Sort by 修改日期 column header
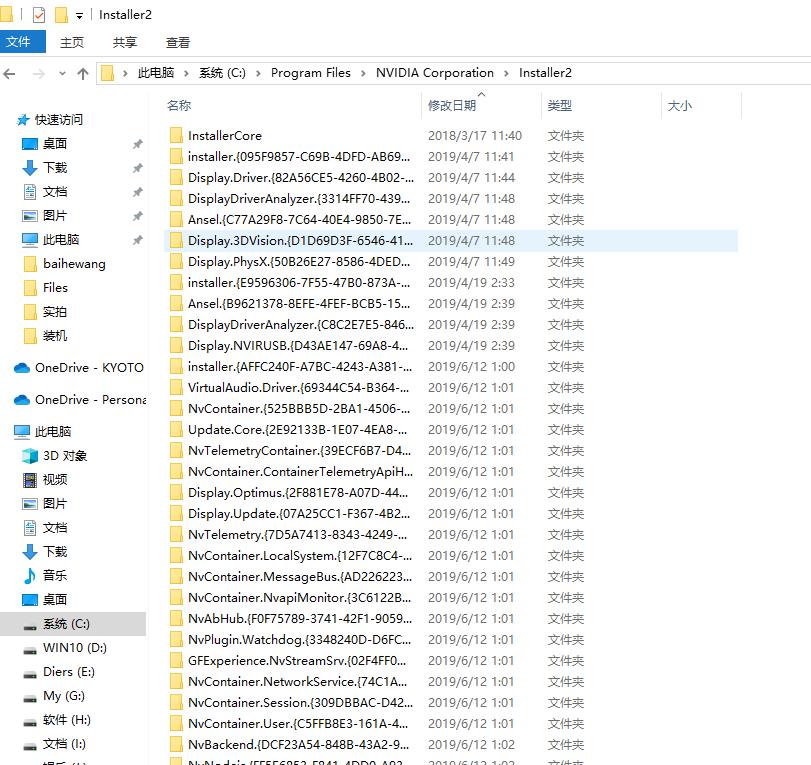Image resolution: width=811 pixels, height=765 pixels. (x=452, y=106)
